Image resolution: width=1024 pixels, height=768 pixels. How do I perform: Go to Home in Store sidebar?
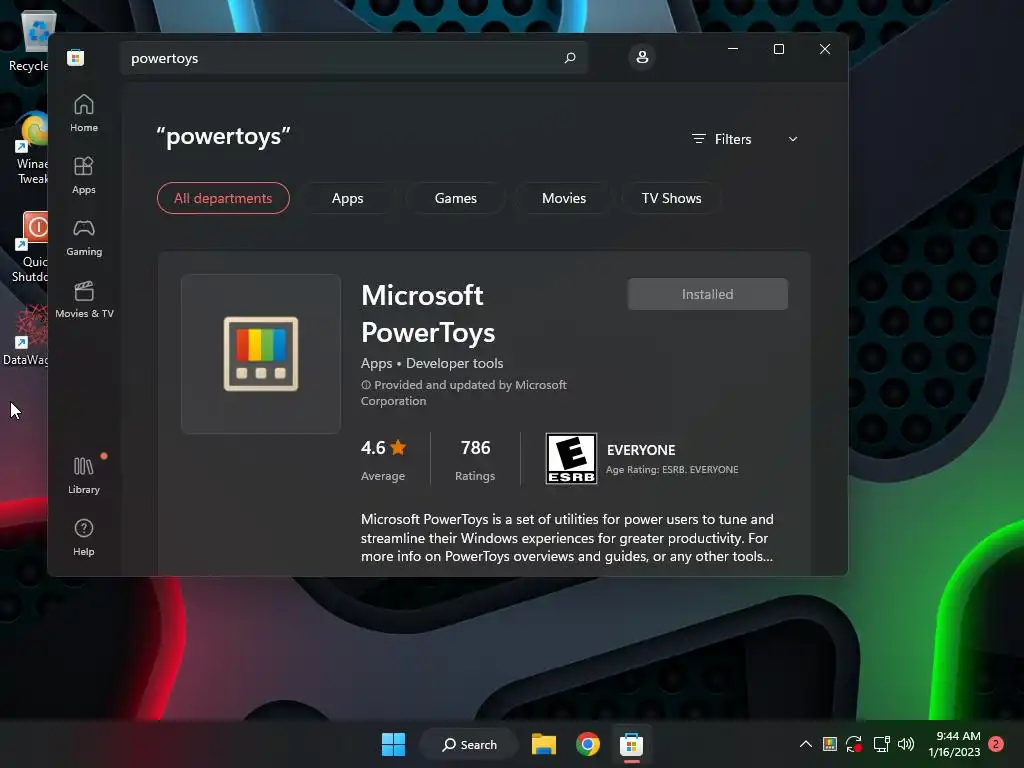84,114
